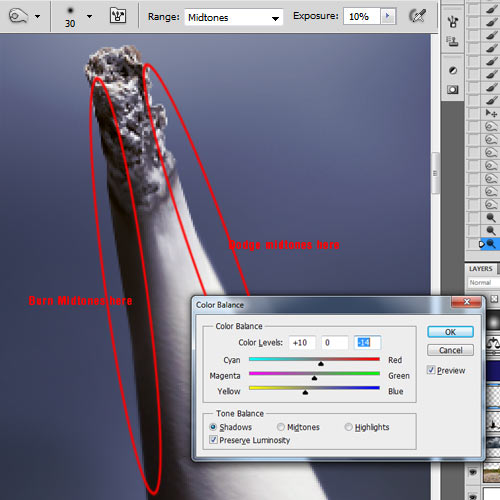Screen dimensions: 500x500
Task: Select the Shadows tone balance radio
Action: [213, 427]
